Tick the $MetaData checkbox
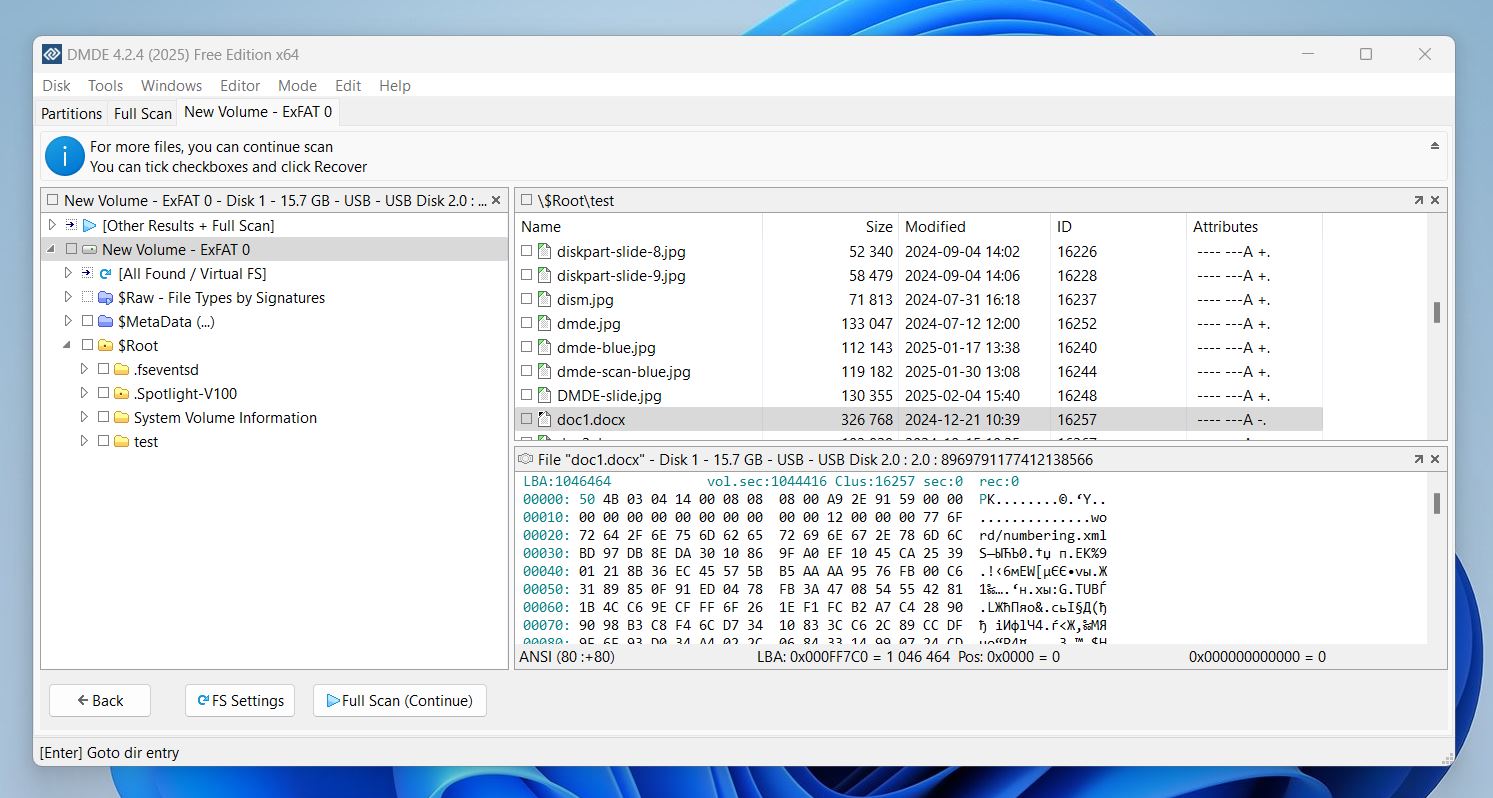 (x=87, y=322)
